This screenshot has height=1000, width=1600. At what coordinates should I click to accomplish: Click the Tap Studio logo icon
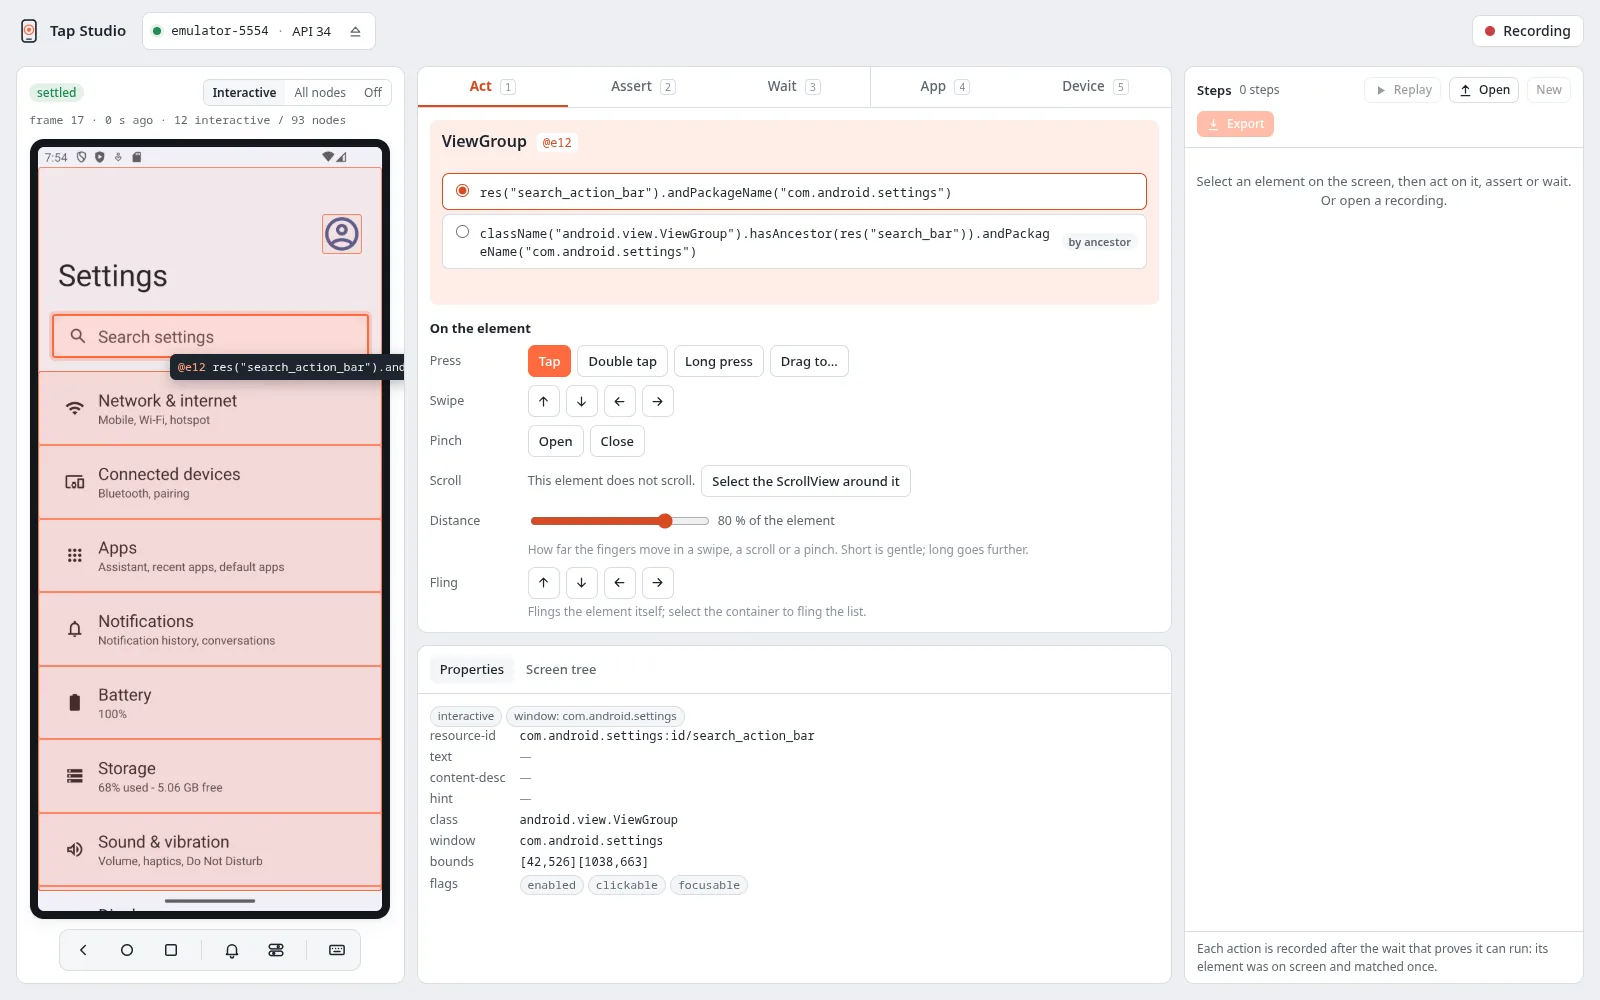[x=29, y=31]
